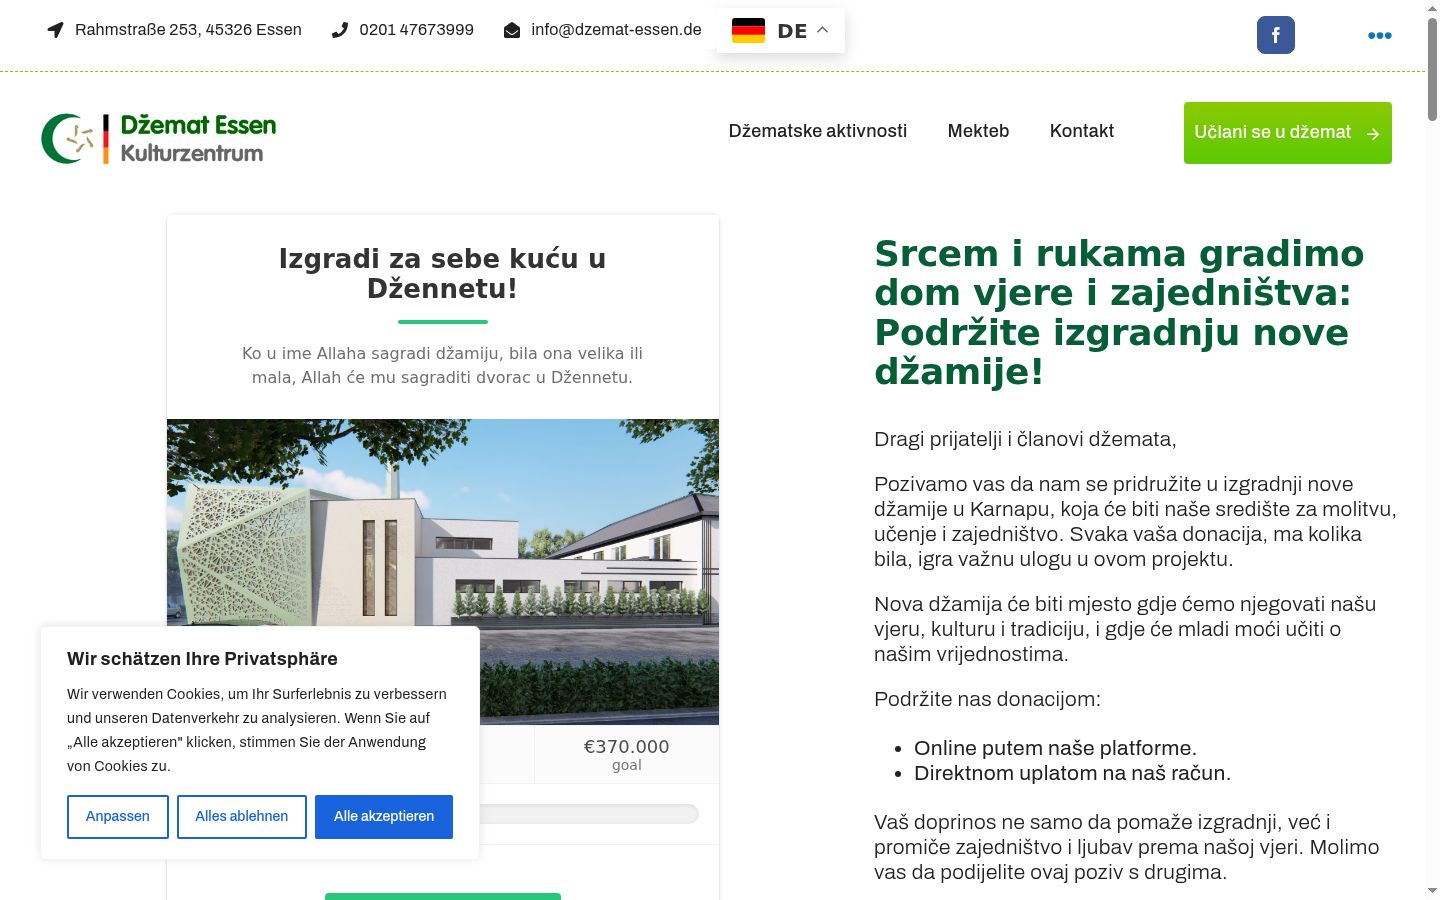Click the German flag icon
This screenshot has width=1440, height=900.
point(748,30)
